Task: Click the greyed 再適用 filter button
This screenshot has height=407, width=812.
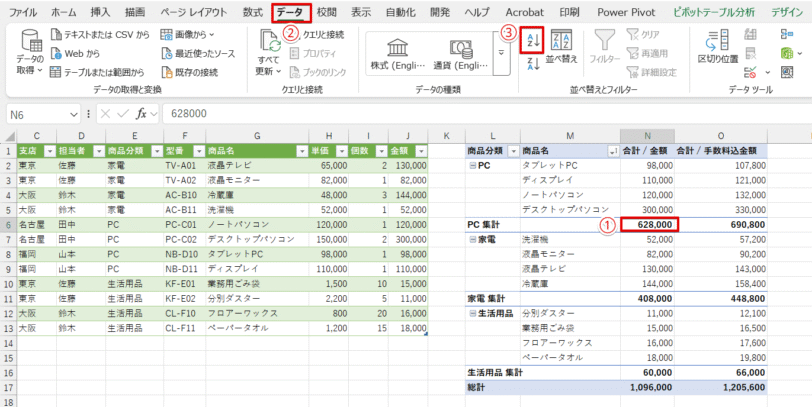Action: [647, 53]
